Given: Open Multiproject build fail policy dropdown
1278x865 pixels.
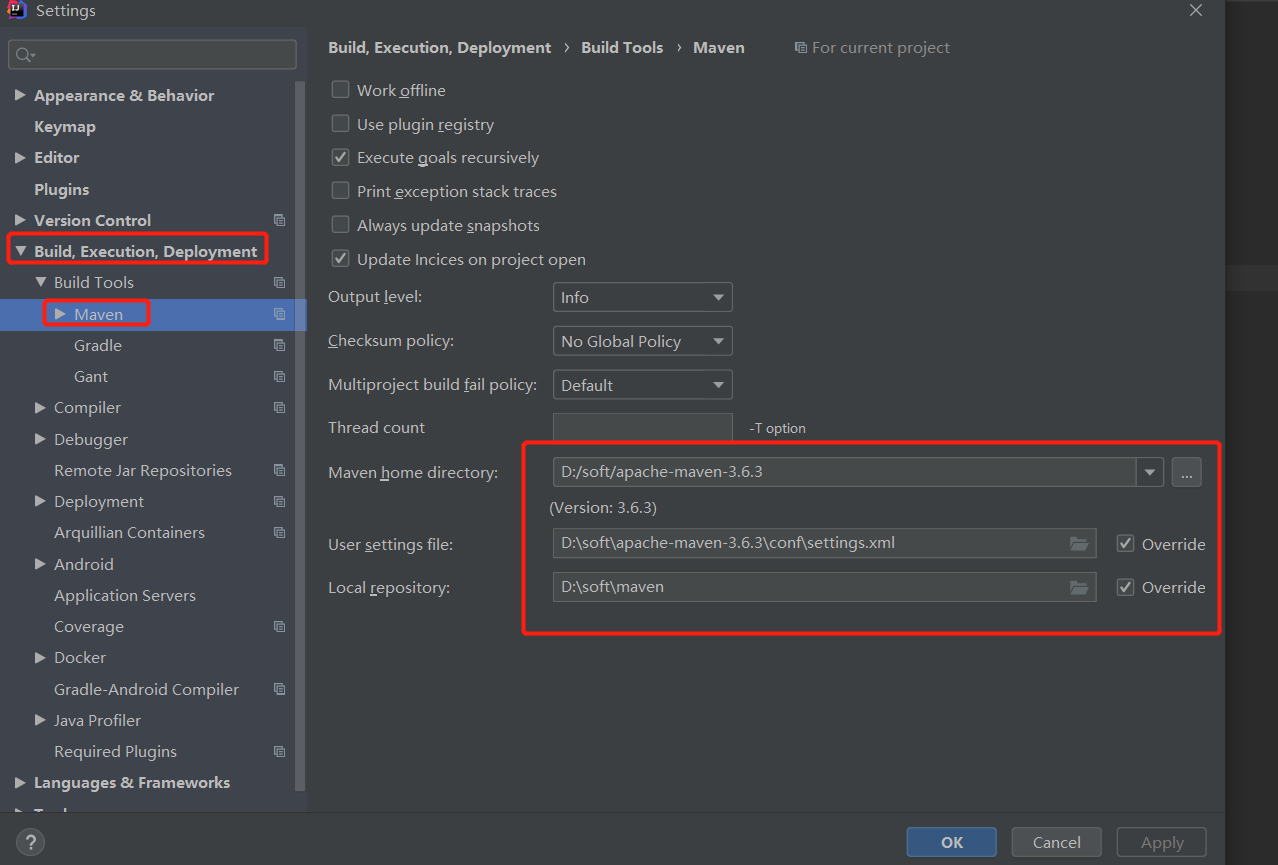Looking at the screenshot, I should pos(642,385).
